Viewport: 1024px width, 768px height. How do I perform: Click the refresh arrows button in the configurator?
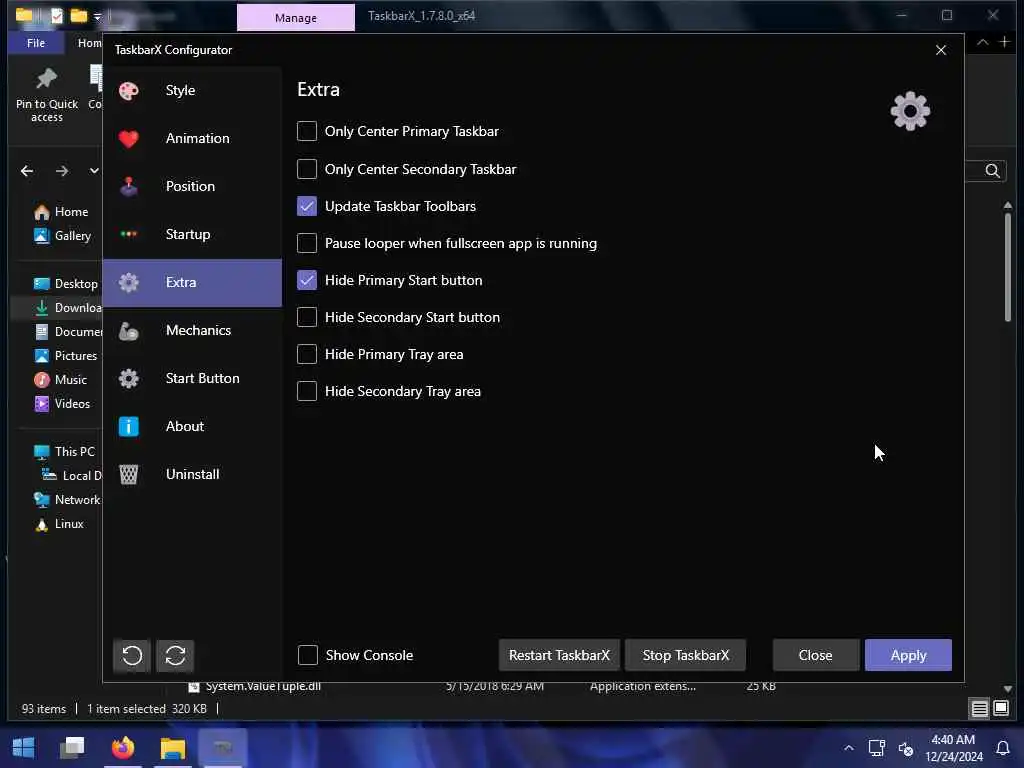(x=175, y=655)
